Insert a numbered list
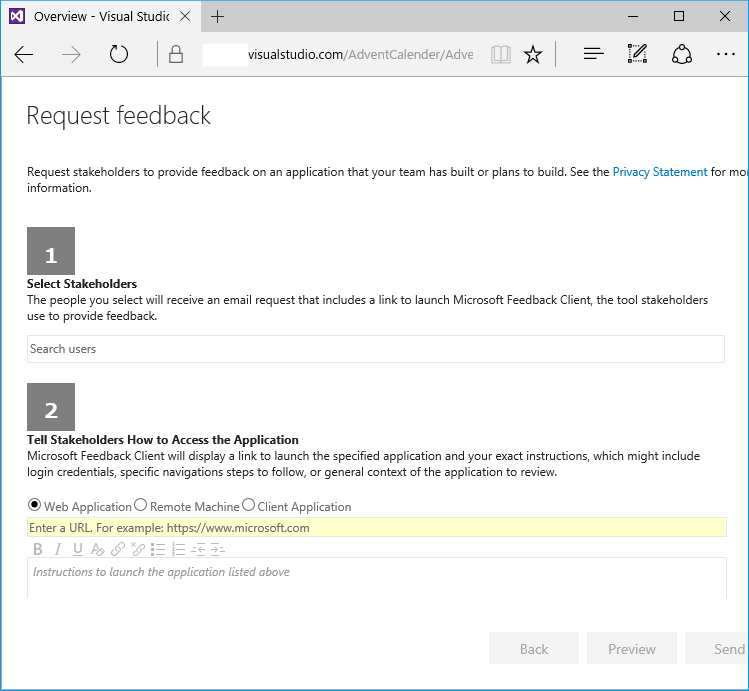This screenshot has width=749, height=691. point(178,549)
